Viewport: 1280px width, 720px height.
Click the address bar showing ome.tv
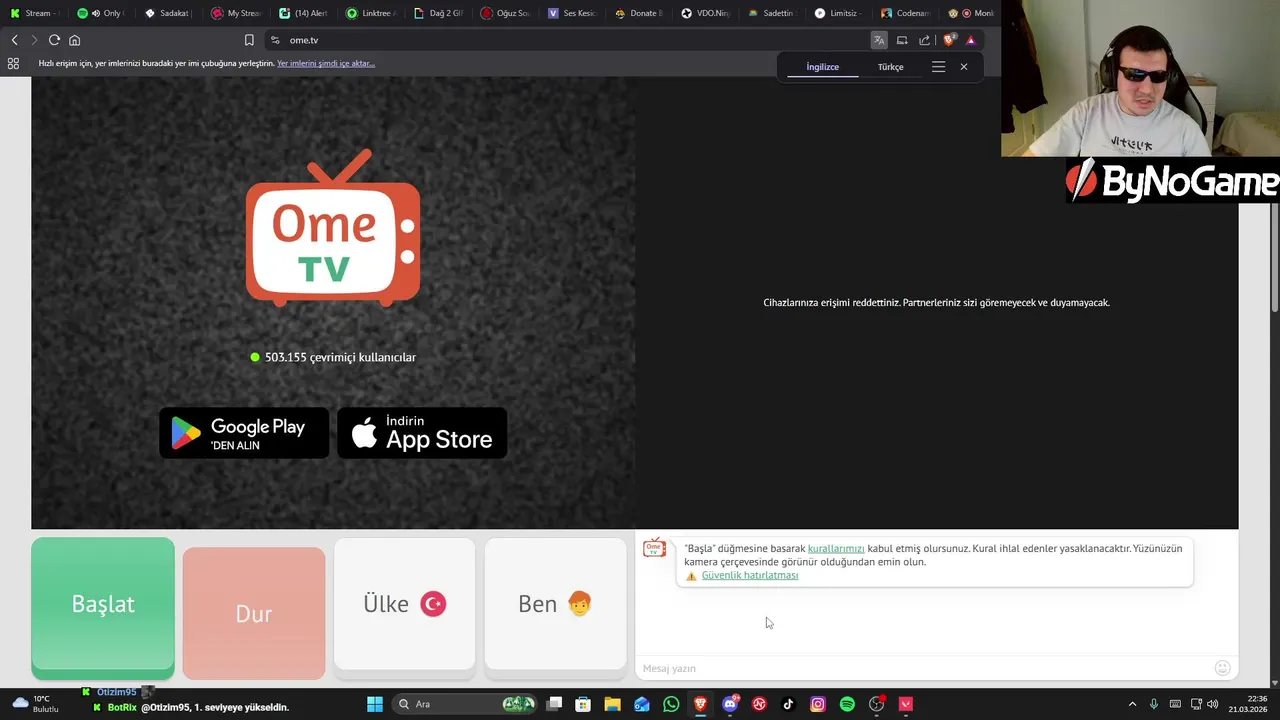tap(565, 40)
